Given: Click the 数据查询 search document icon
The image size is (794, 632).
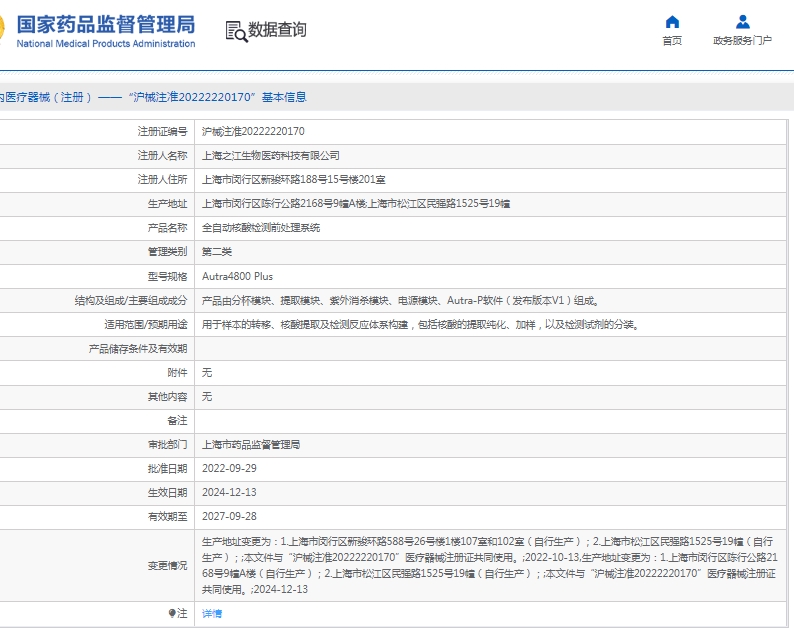Looking at the screenshot, I should click(x=236, y=31).
